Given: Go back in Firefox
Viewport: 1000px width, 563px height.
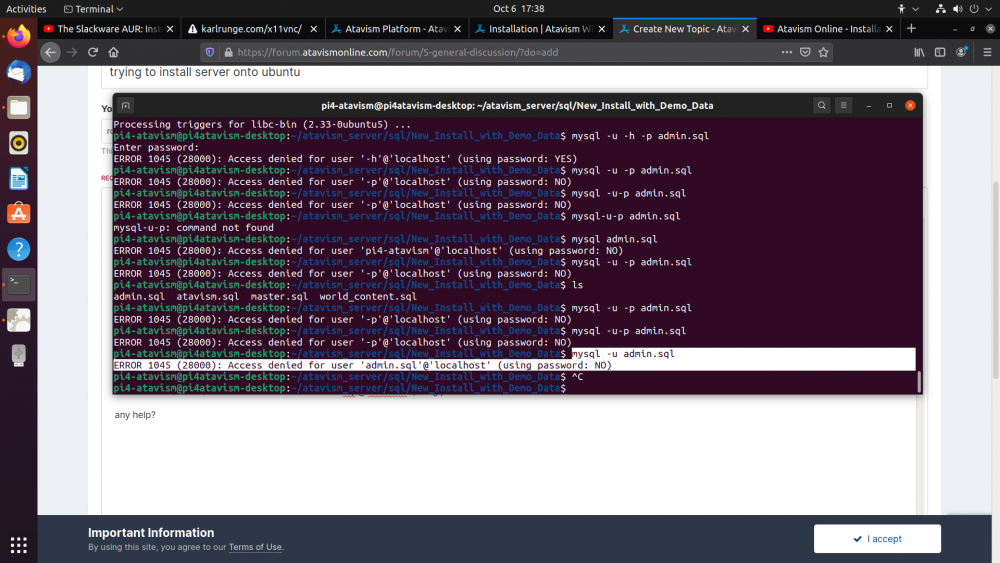Looking at the screenshot, I should [x=50, y=52].
